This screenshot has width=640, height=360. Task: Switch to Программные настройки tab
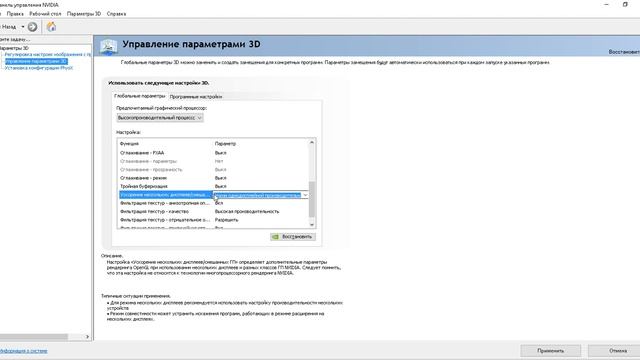(x=196, y=97)
